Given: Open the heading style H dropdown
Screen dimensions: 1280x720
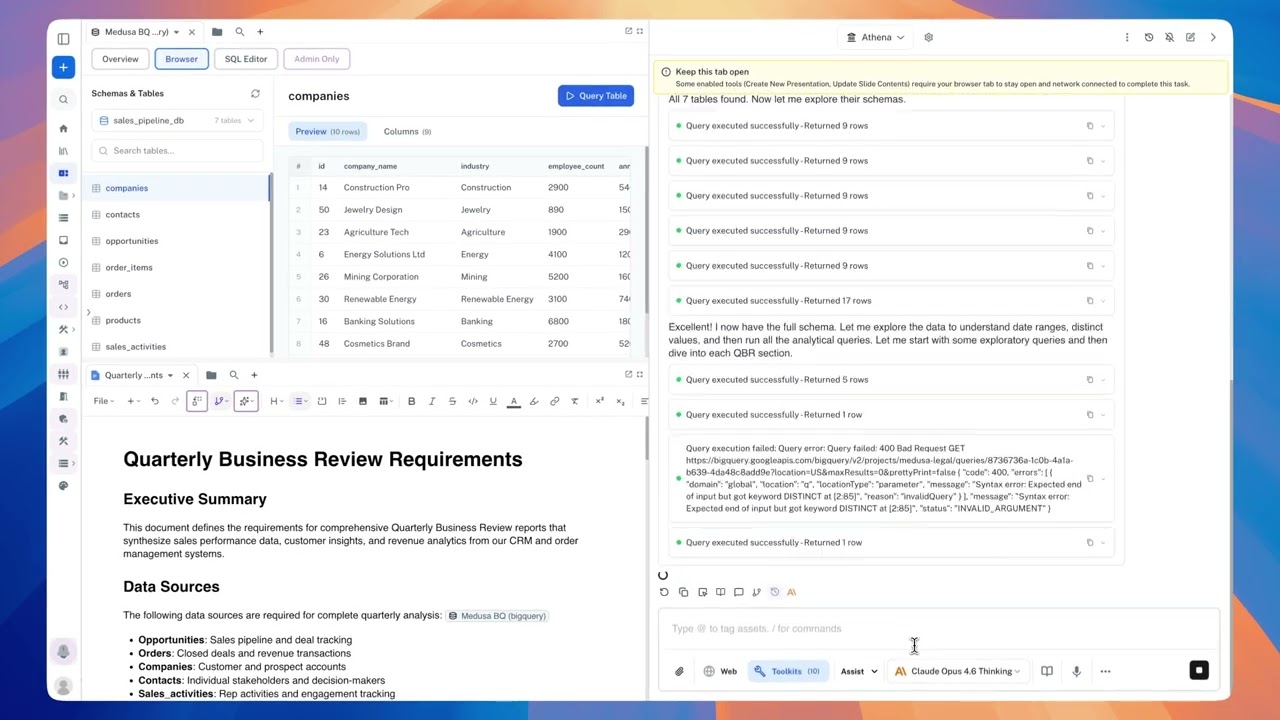Looking at the screenshot, I should click(277, 401).
